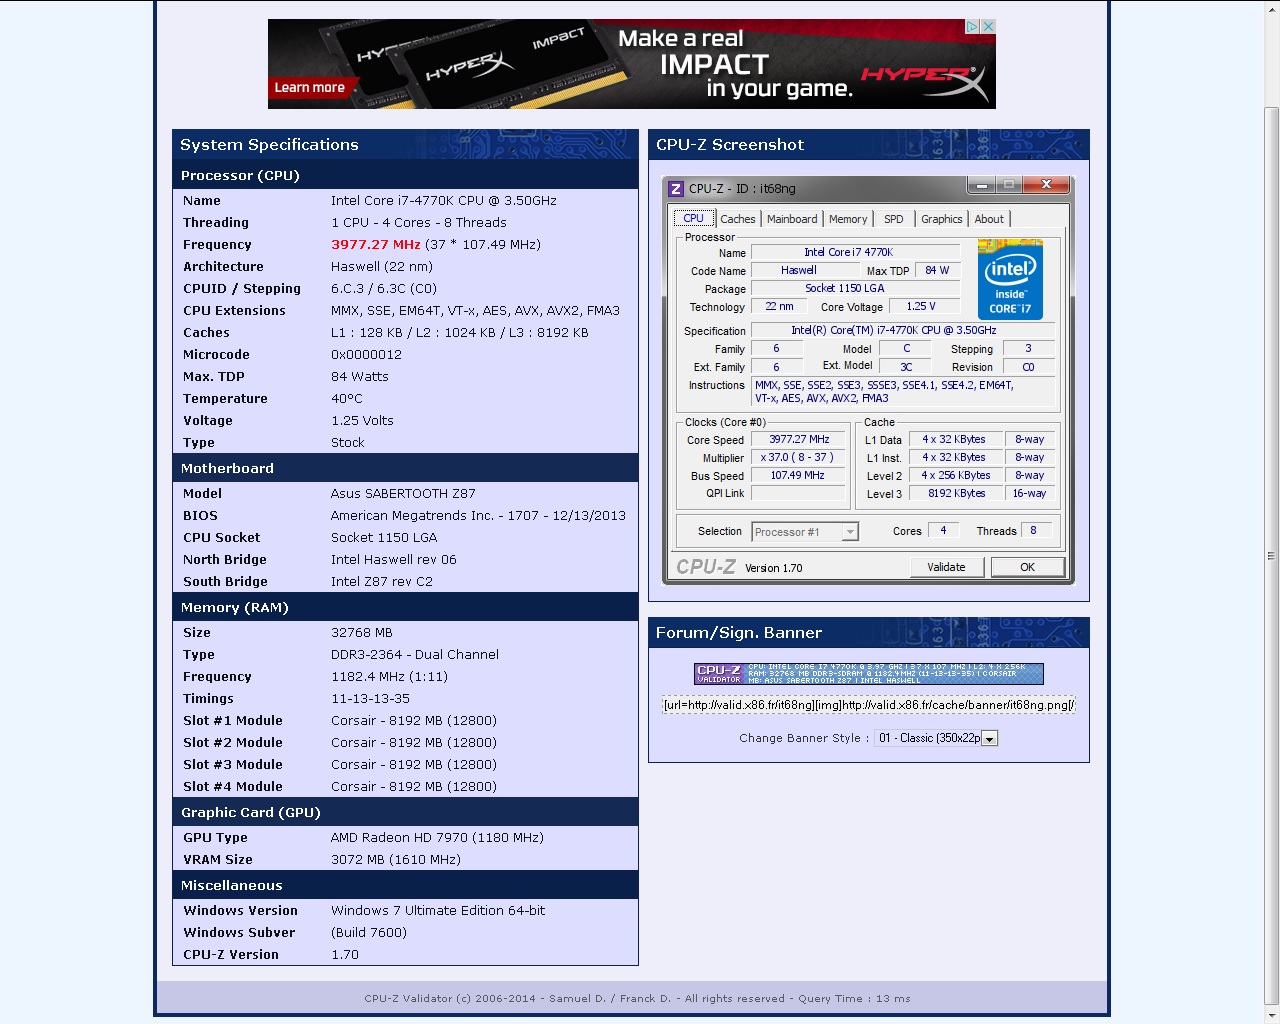Click the Asus SABERTOOTH Z87 model text
The width and height of the screenshot is (1280, 1024).
(403, 494)
